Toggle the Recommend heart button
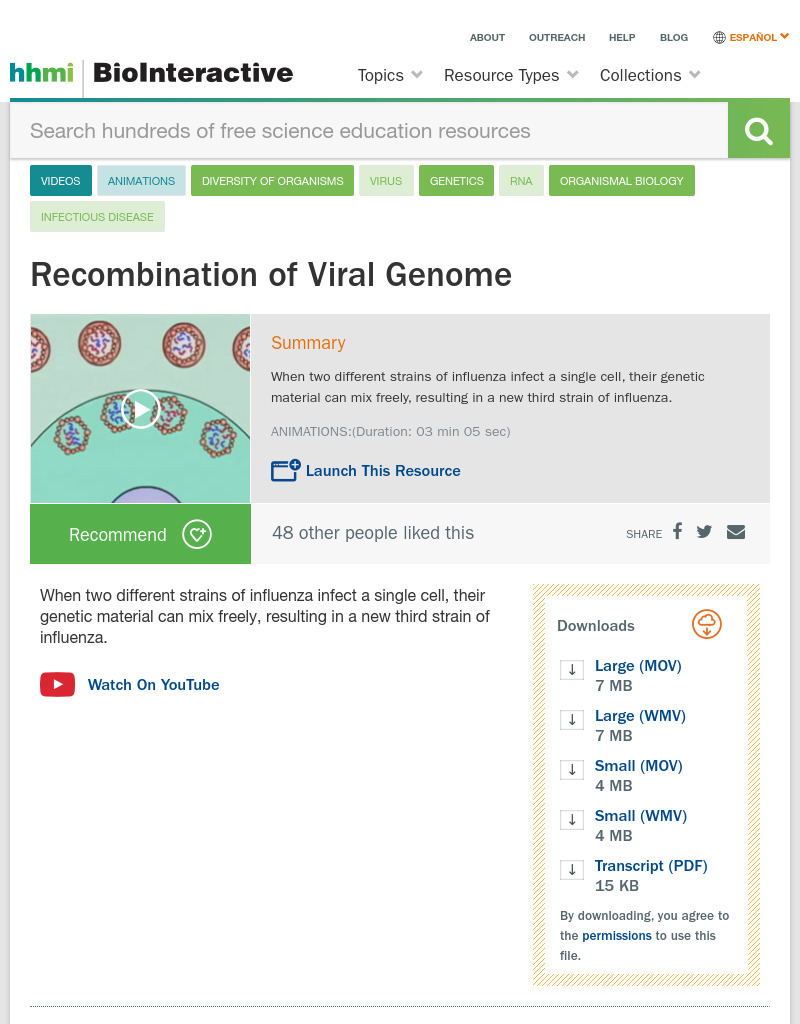 [197, 534]
